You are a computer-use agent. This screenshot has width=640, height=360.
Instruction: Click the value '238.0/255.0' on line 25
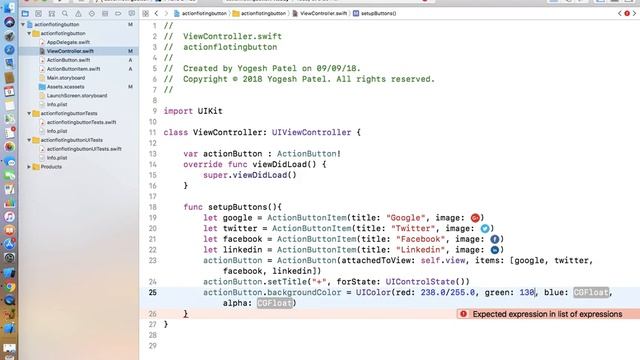448,292
